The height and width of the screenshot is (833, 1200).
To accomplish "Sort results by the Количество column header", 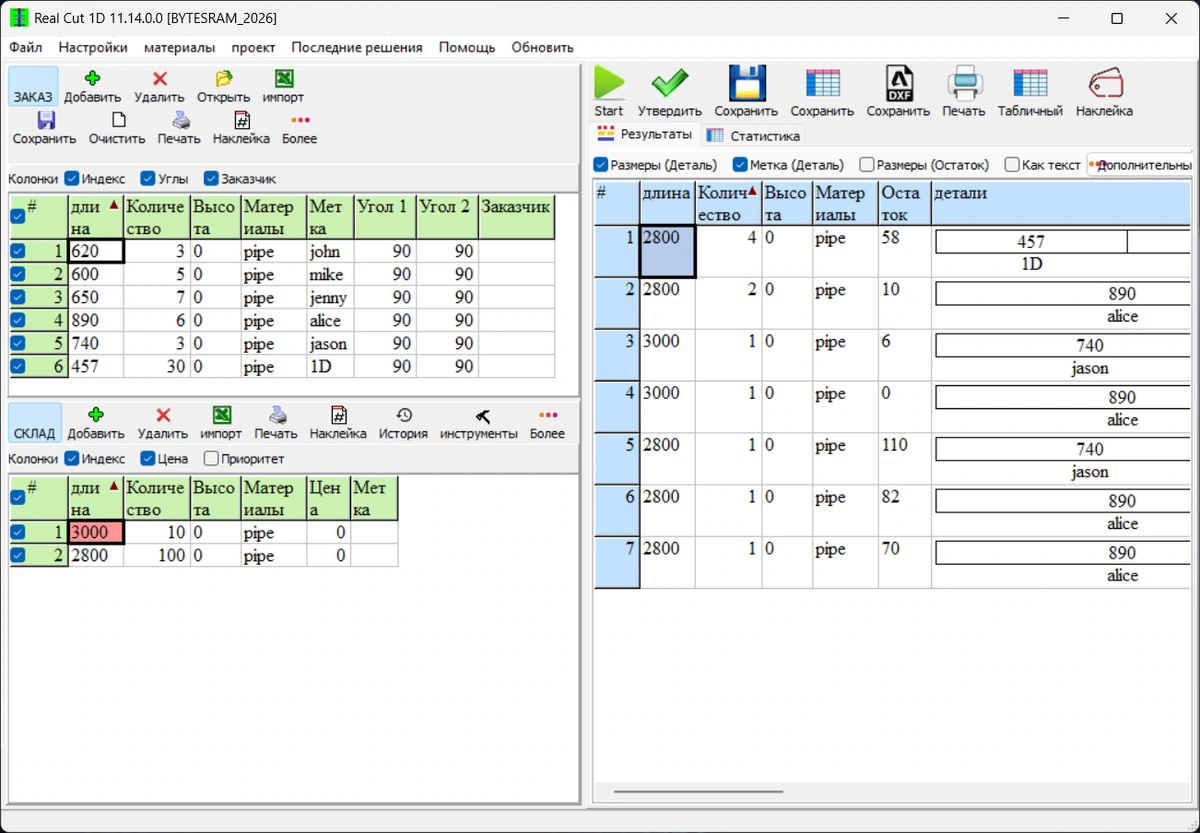I will 728,203.
